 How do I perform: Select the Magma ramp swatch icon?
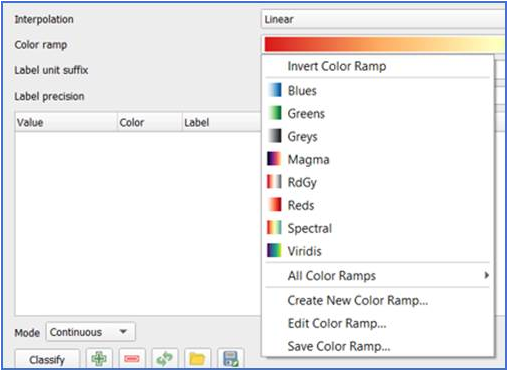274,159
